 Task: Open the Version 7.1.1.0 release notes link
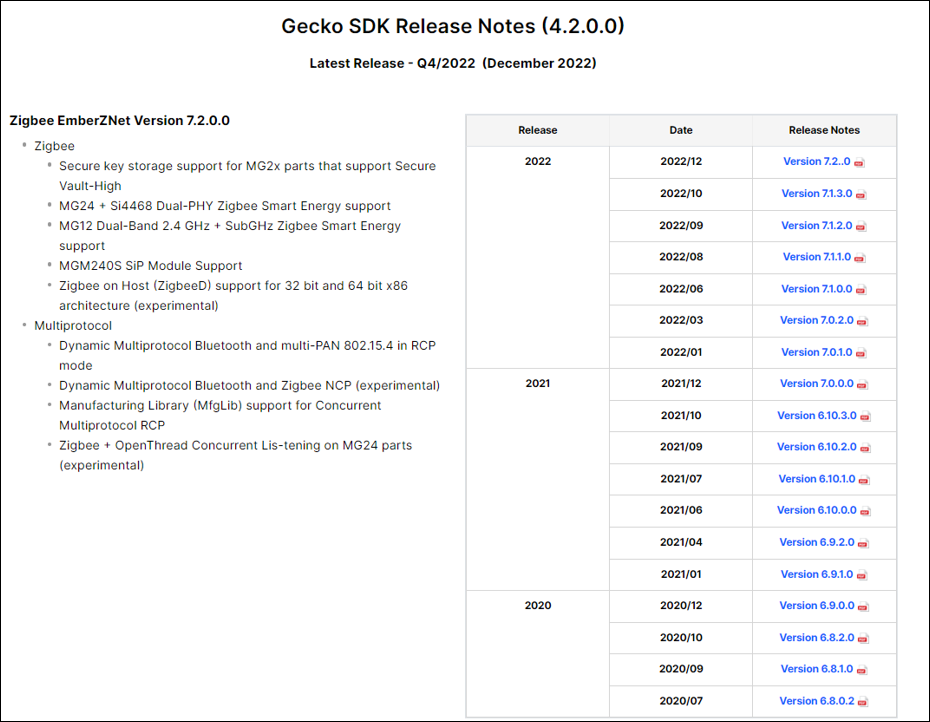point(816,257)
